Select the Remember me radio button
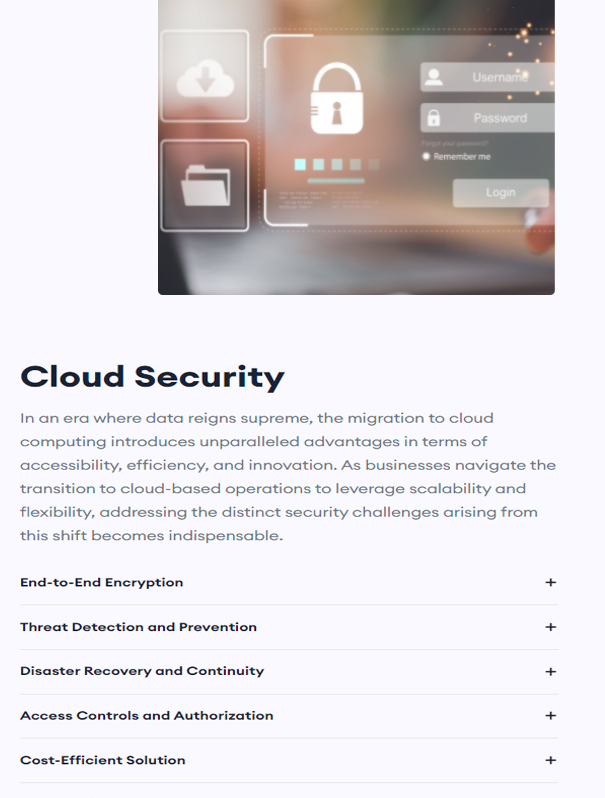Image resolution: width=605 pixels, height=798 pixels. point(426,157)
